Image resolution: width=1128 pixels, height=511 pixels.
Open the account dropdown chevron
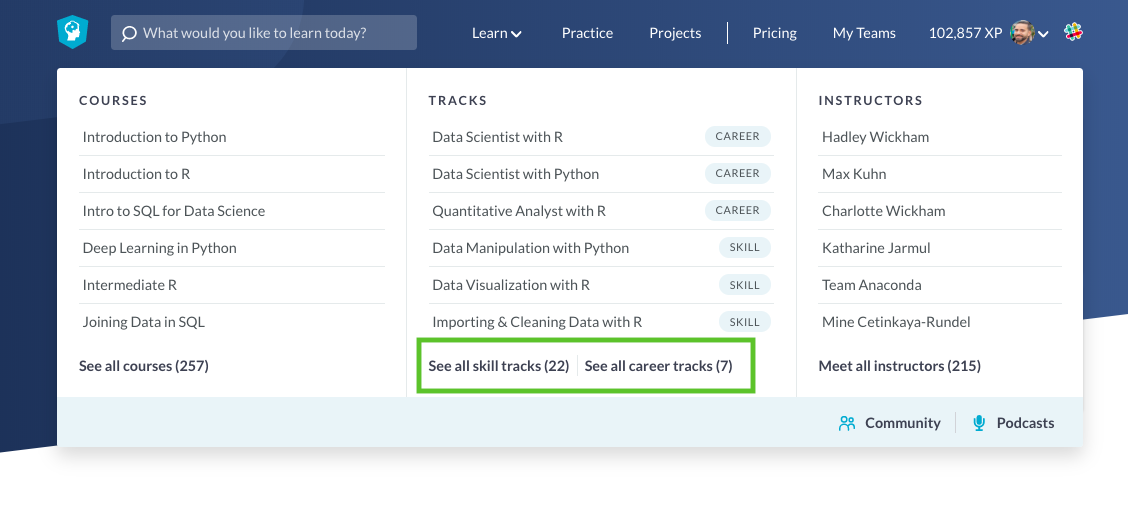[x=1044, y=34]
